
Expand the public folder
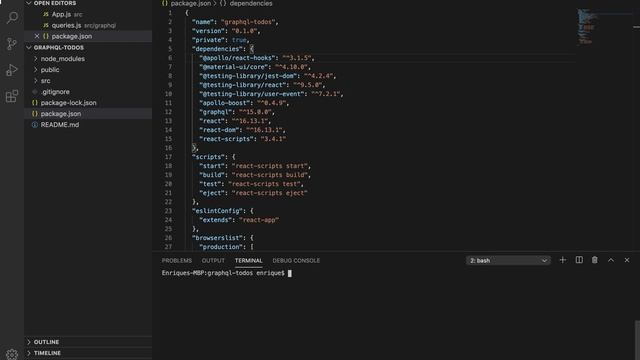(36, 70)
